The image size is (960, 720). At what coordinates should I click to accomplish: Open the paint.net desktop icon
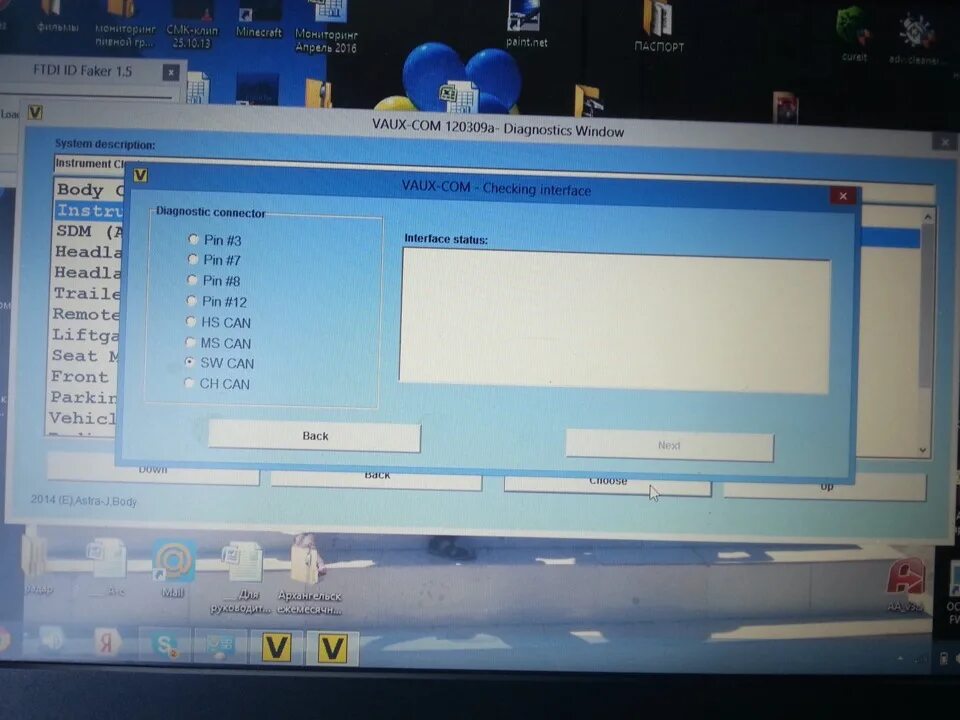526,24
